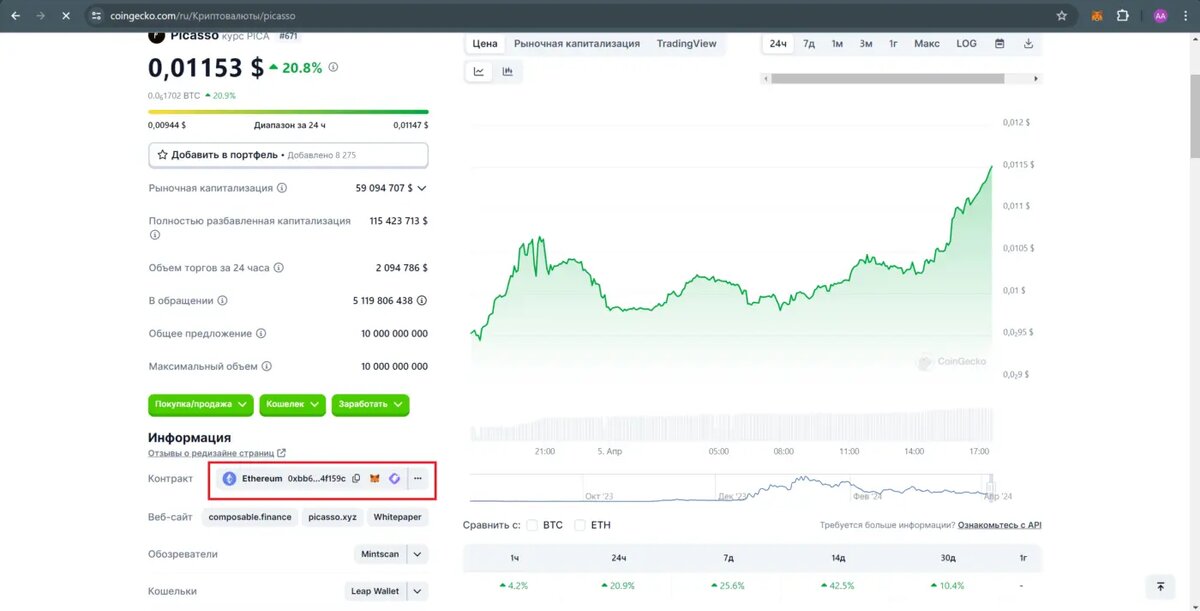This screenshot has width=1200, height=611.
Task: Click the info icon after the 5 119 806 438 value
Action: (422, 301)
